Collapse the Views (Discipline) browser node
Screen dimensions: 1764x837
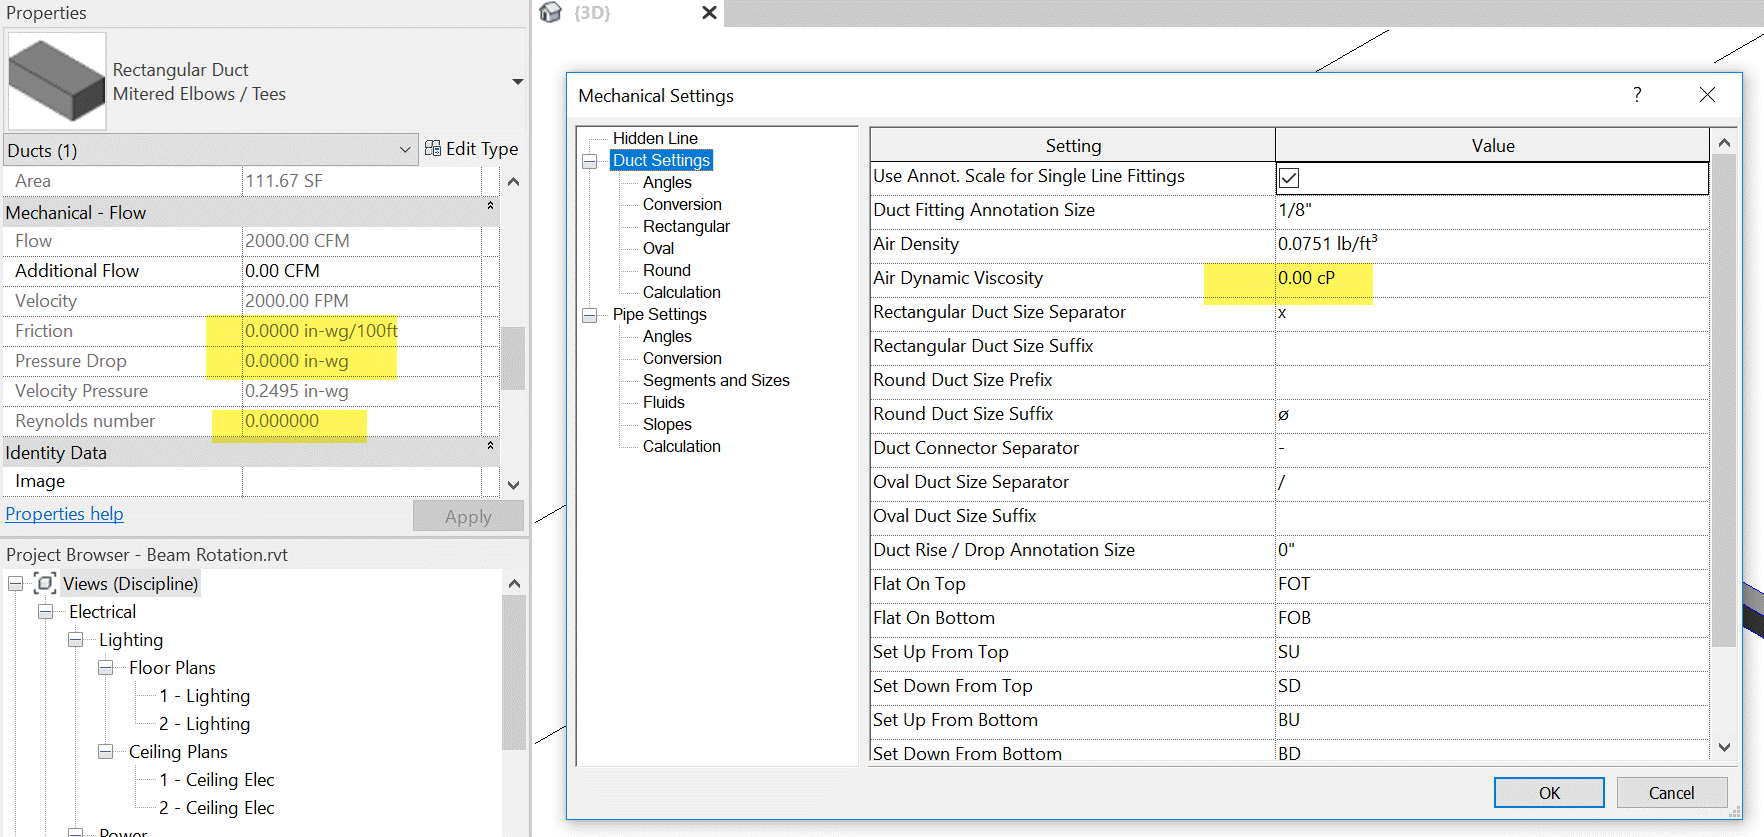tap(16, 583)
